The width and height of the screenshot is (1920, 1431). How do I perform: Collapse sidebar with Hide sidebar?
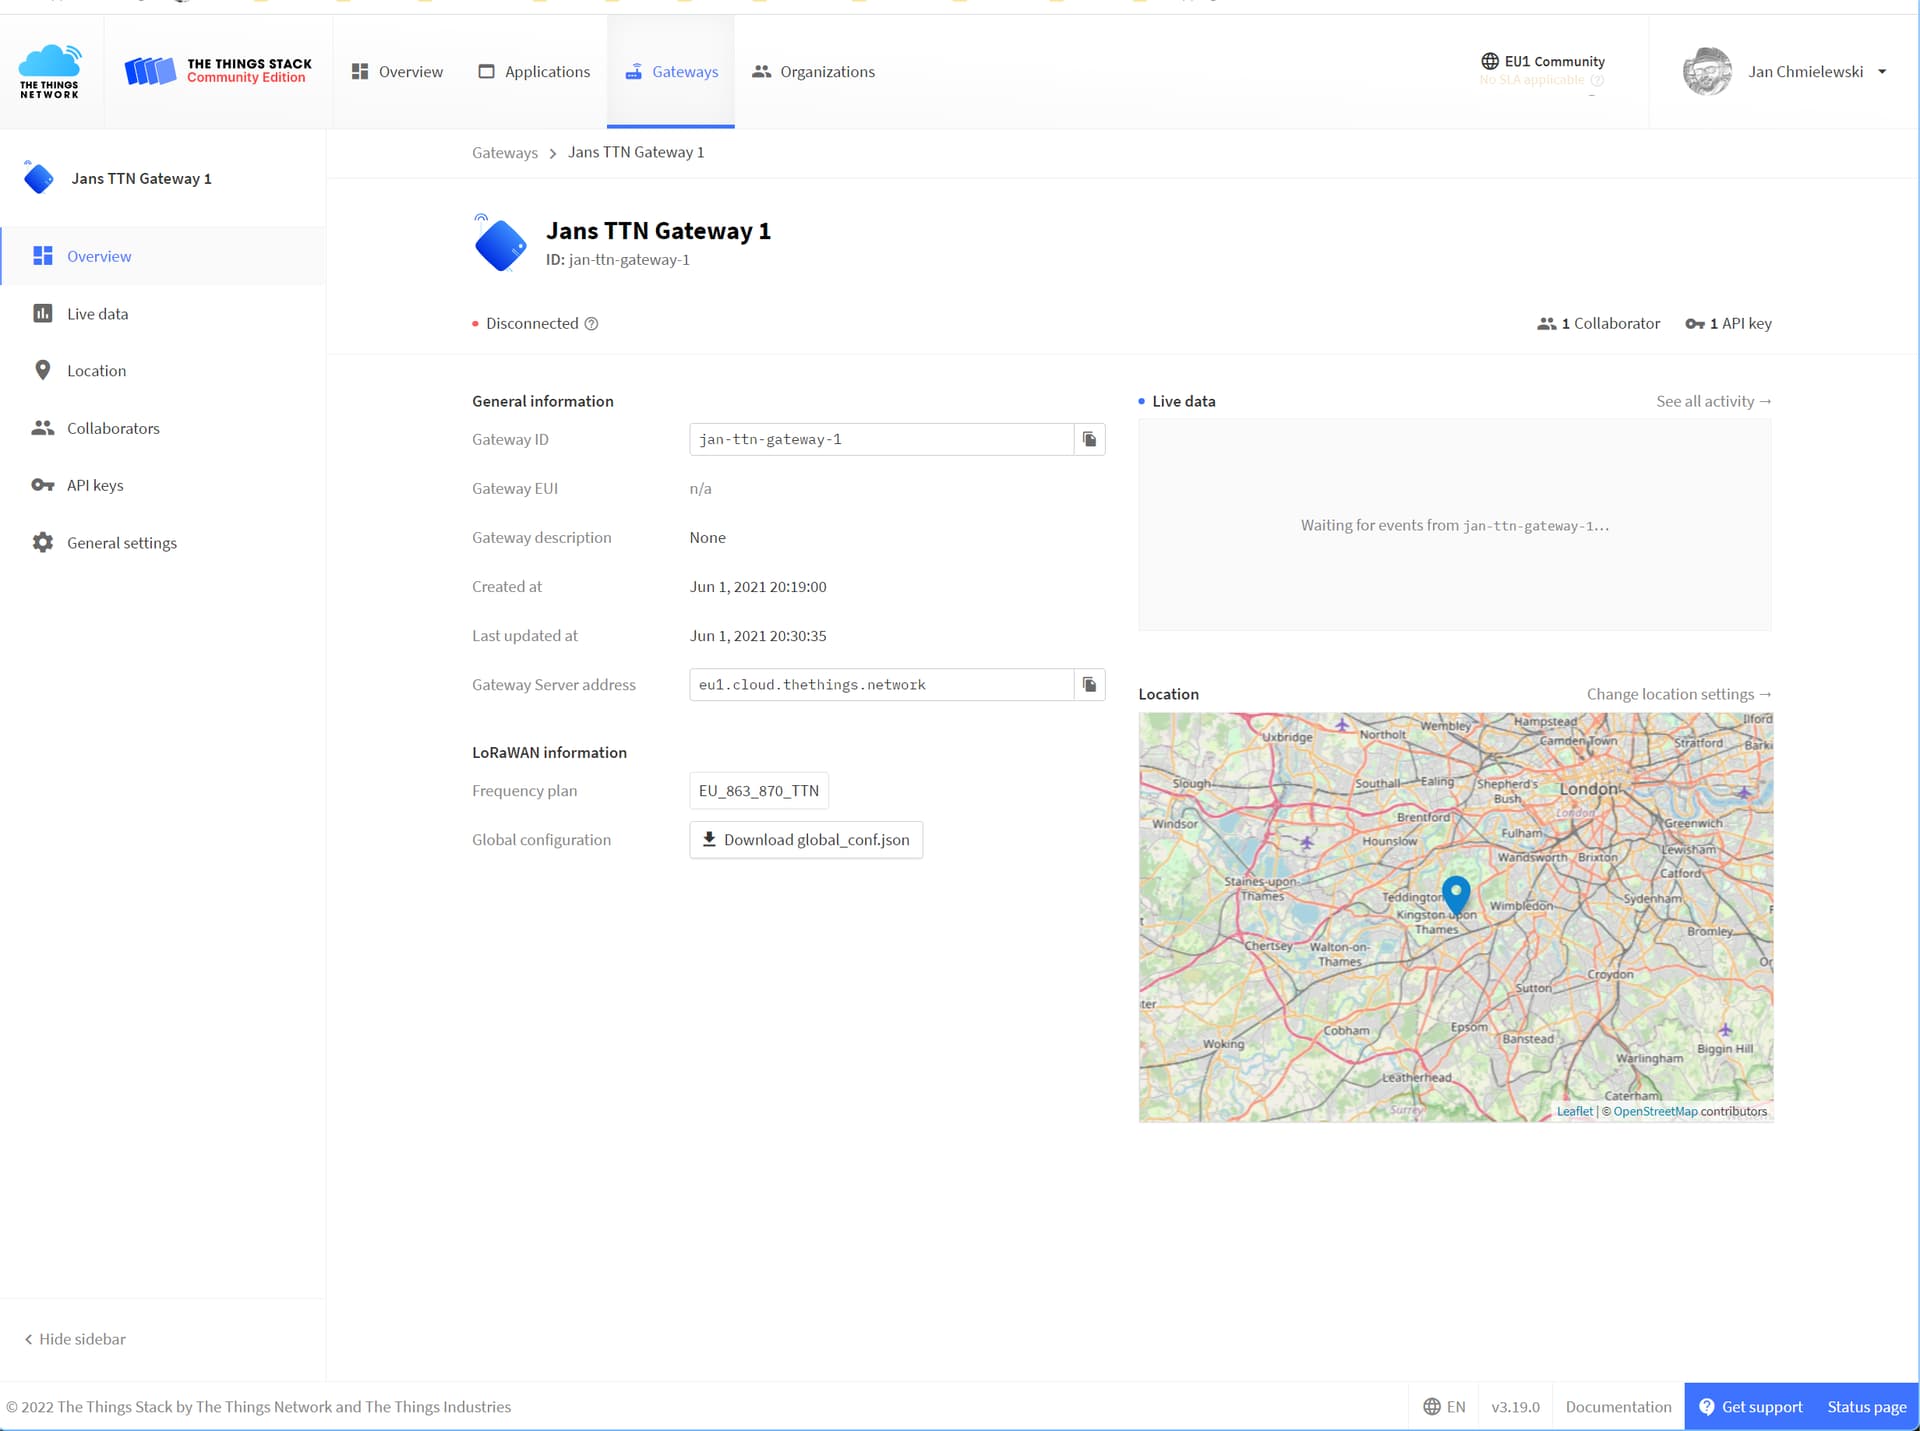tap(75, 1339)
